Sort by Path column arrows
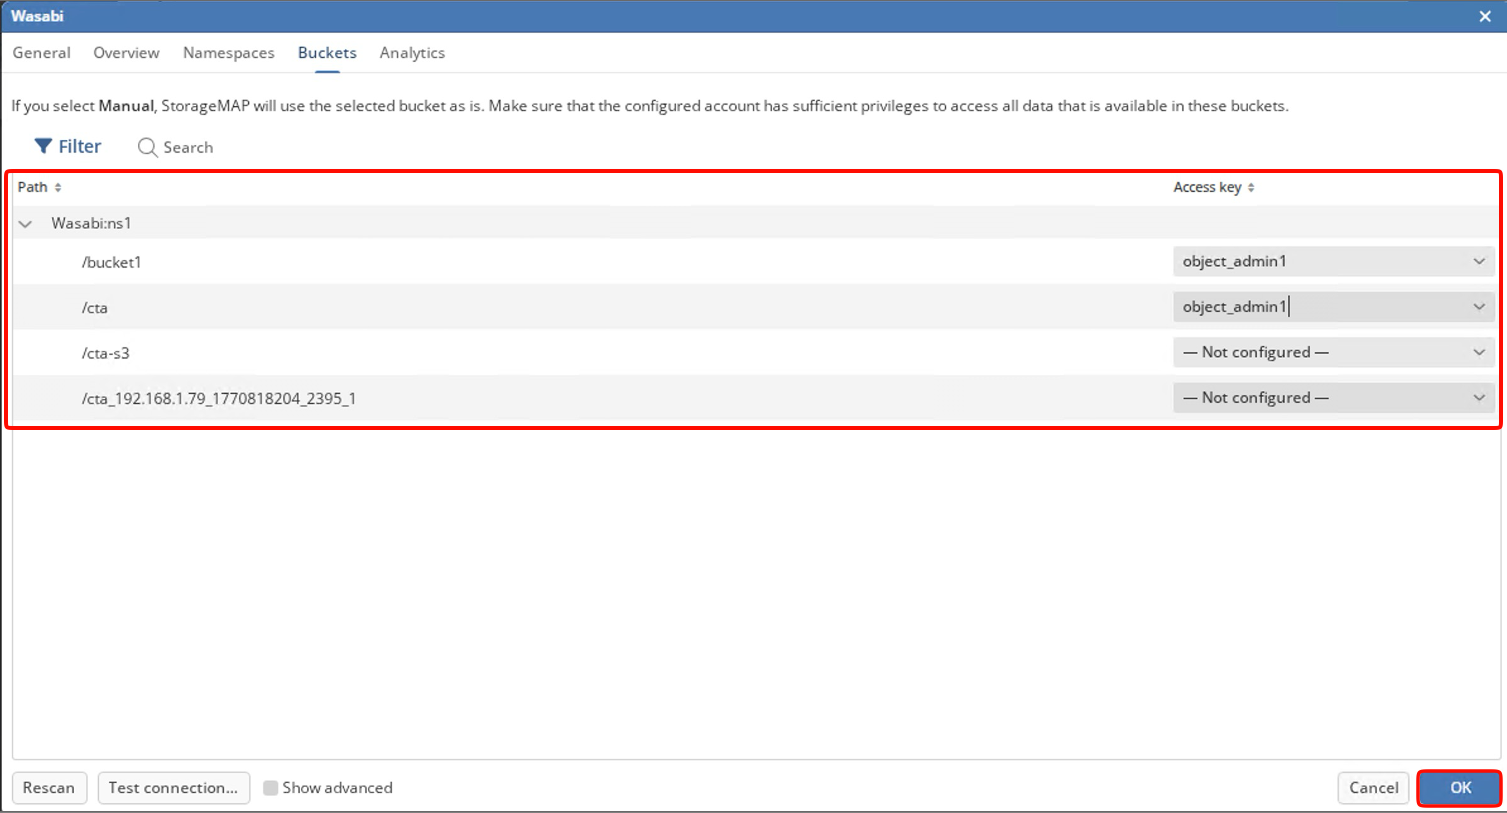The height and width of the screenshot is (813, 1507). click(x=58, y=187)
